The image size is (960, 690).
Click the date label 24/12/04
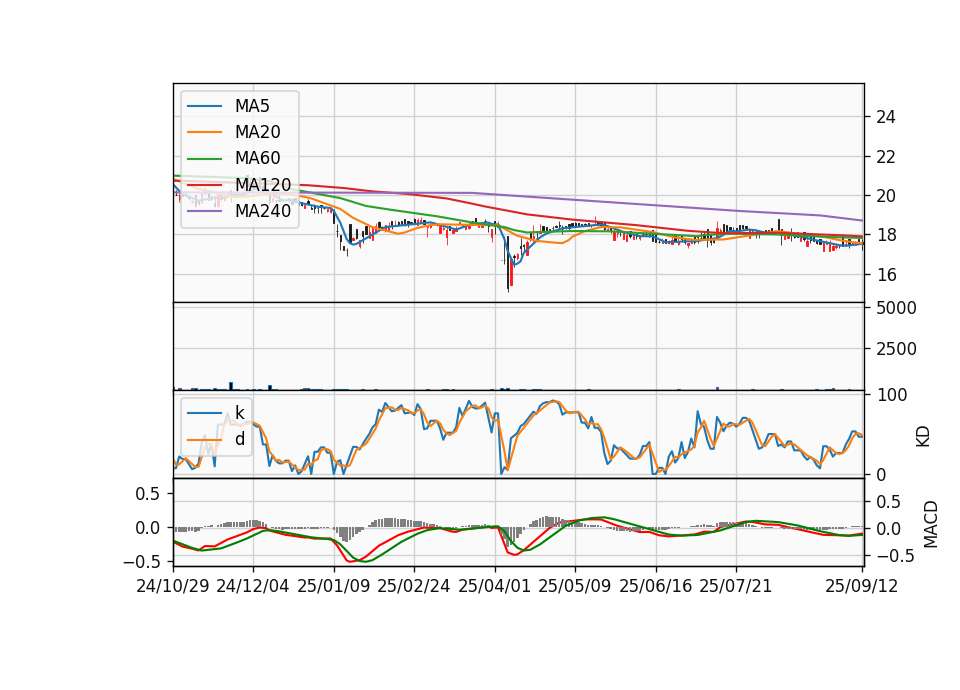(x=253, y=586)
